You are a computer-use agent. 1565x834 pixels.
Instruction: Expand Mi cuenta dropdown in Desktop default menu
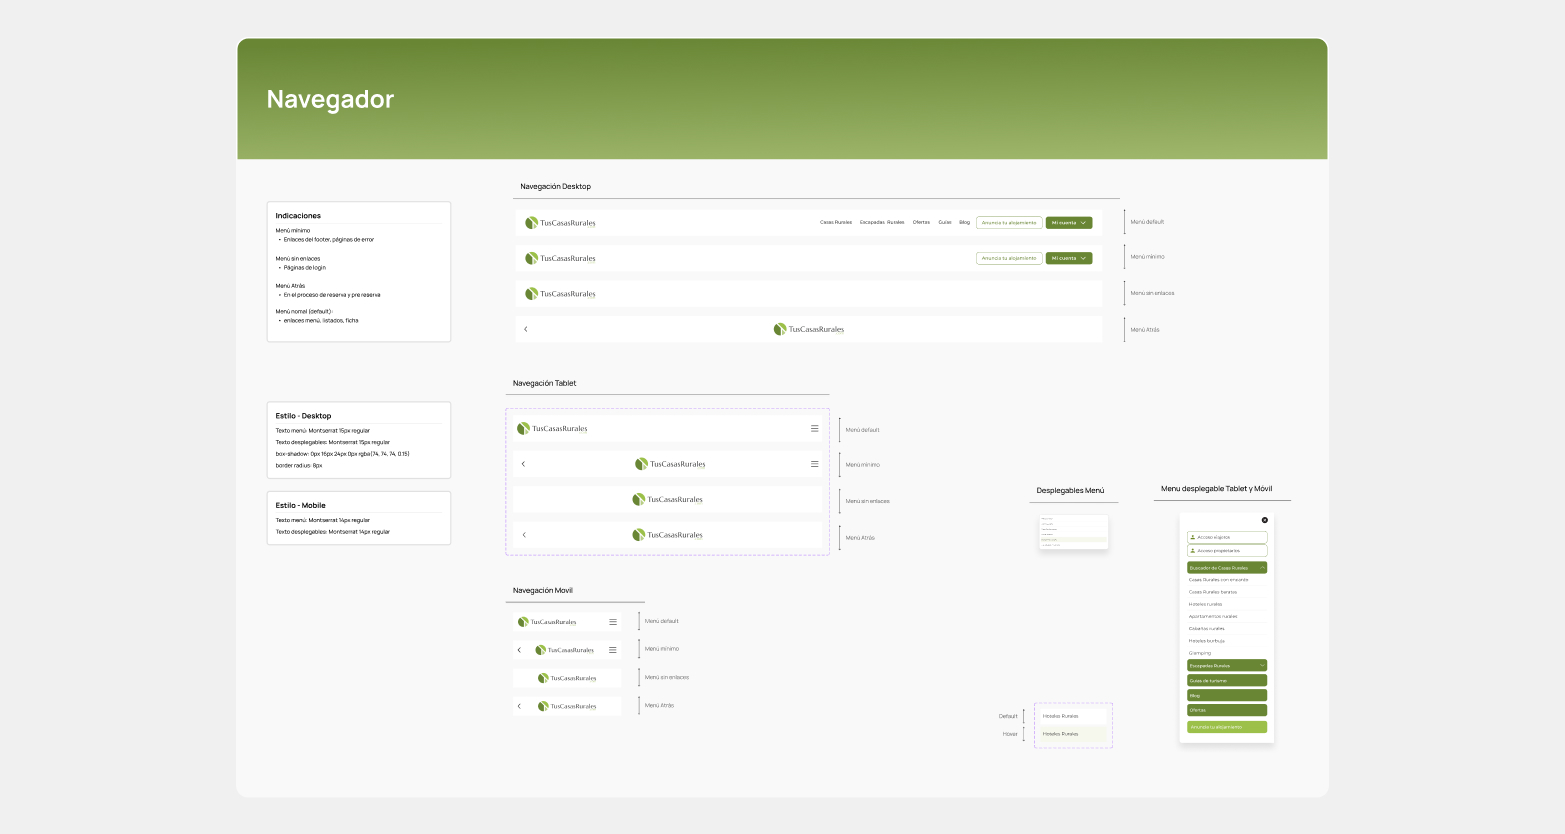(x=1068, y=223)
